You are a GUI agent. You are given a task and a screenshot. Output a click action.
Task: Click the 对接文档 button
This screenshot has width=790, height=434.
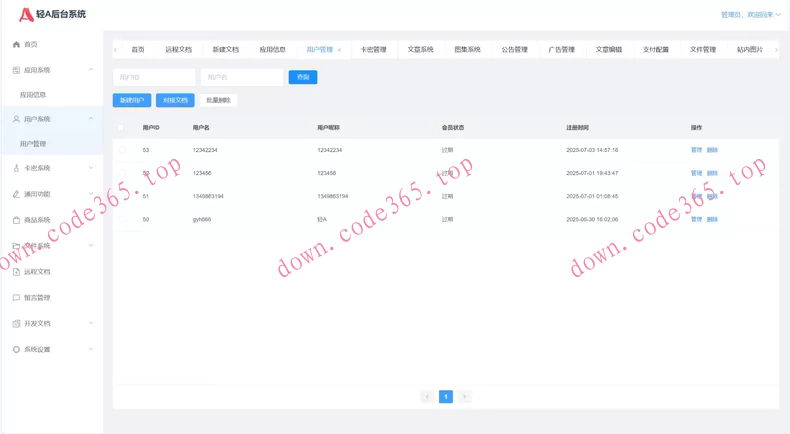[x=175, y=100]
